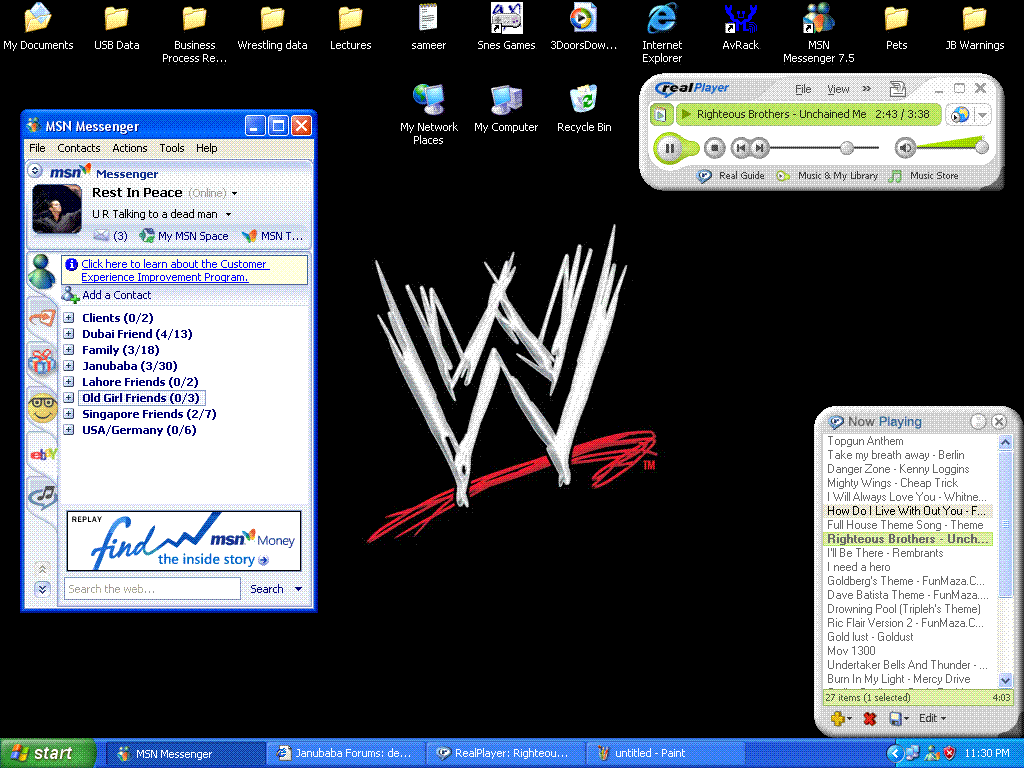
Task: Open the RealPlayer File menu
Action: pos(803,89)
